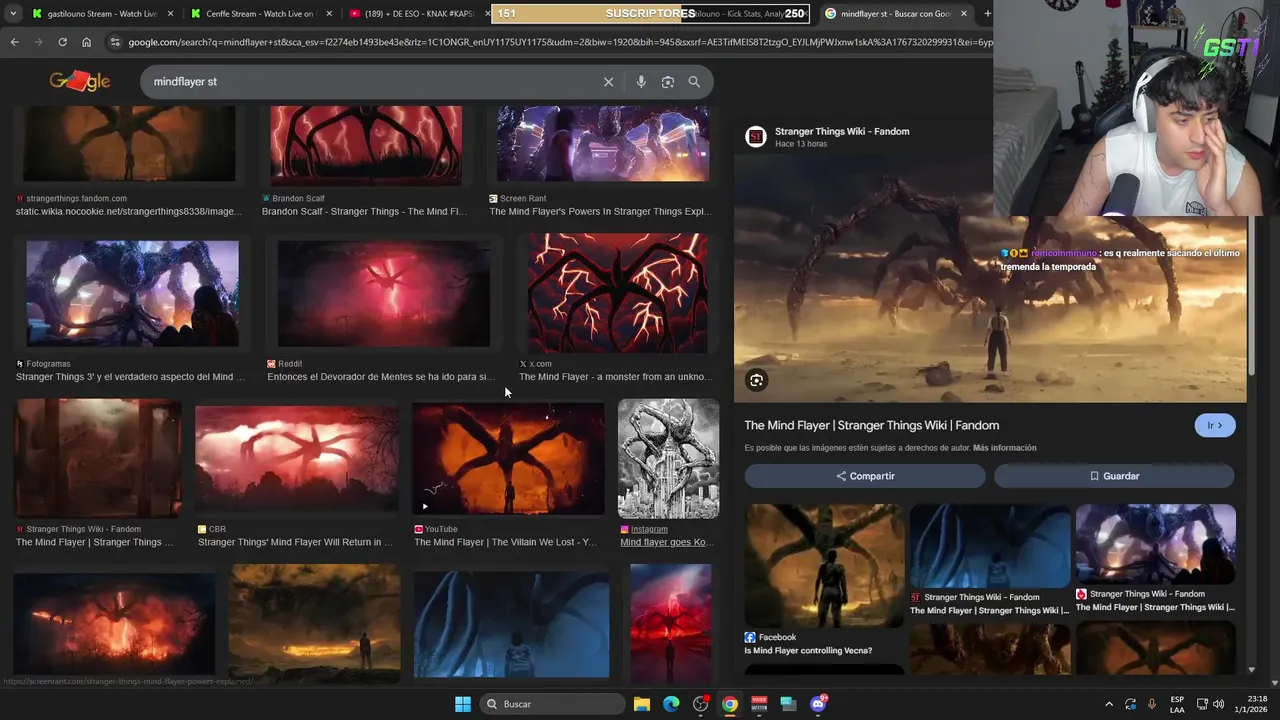
Task: Open the Instagram black-and-white Mind Flayer thumbnail
Action: [x=668, y=458]
